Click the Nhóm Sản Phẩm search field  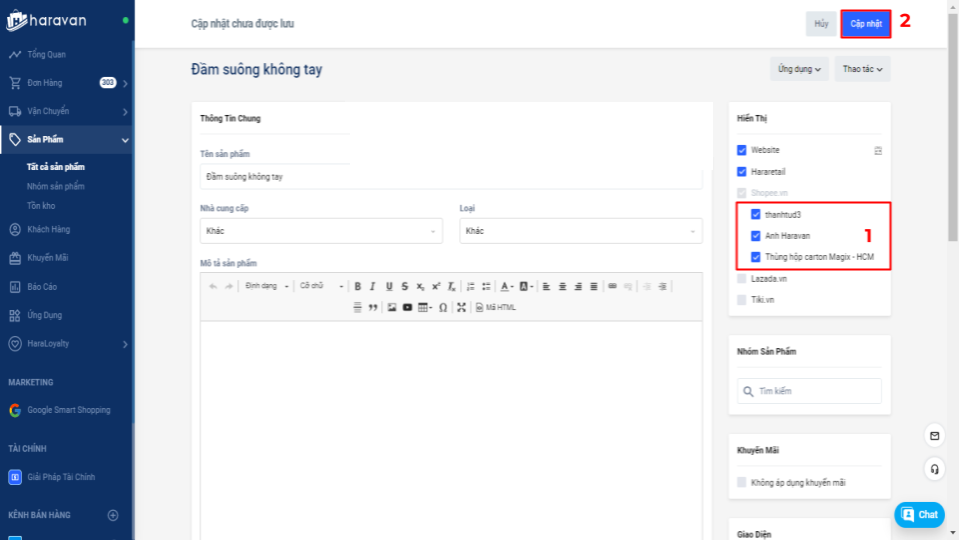click(810, 391)
